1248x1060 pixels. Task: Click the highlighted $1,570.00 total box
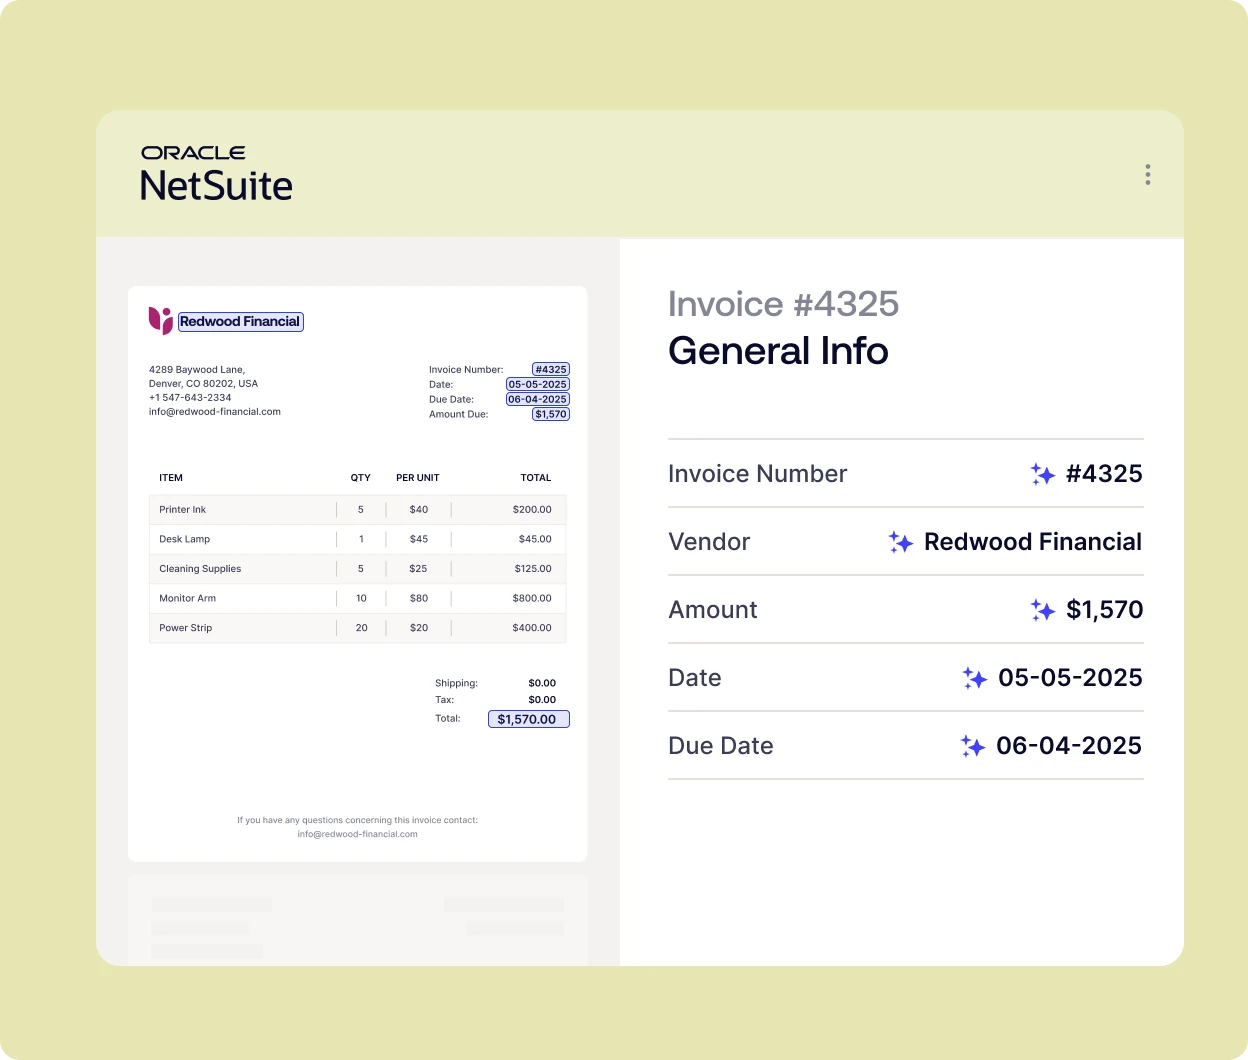point(528,719)
